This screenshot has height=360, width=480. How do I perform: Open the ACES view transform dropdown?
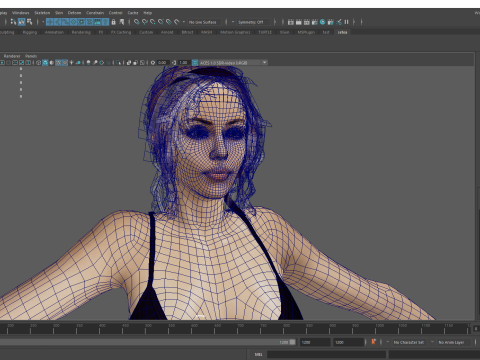[x=233, y=63]
